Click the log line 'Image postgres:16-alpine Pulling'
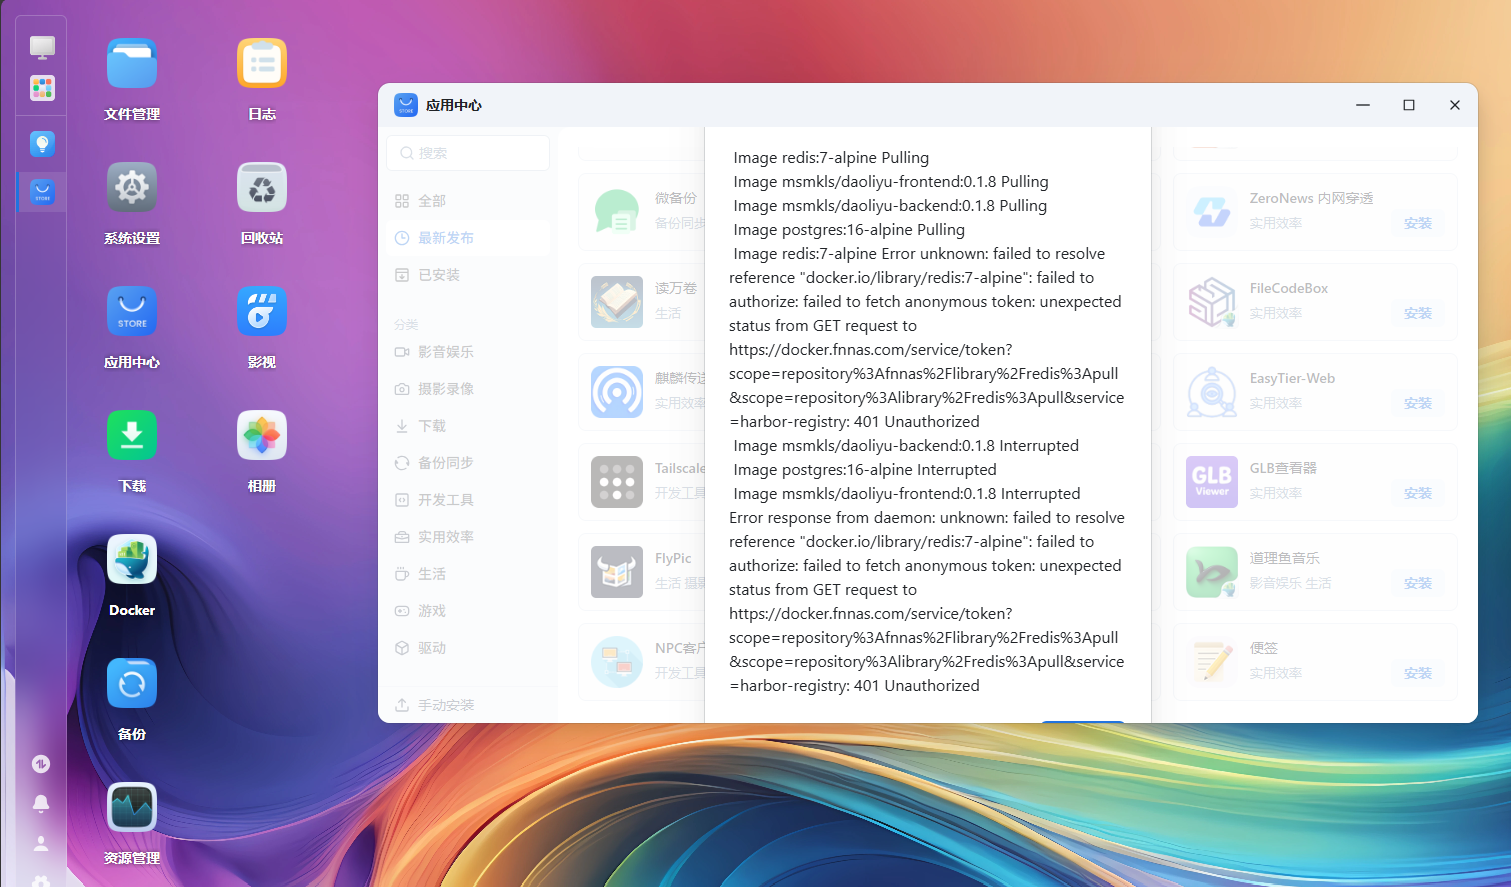1511x887 pixels. 849,229
